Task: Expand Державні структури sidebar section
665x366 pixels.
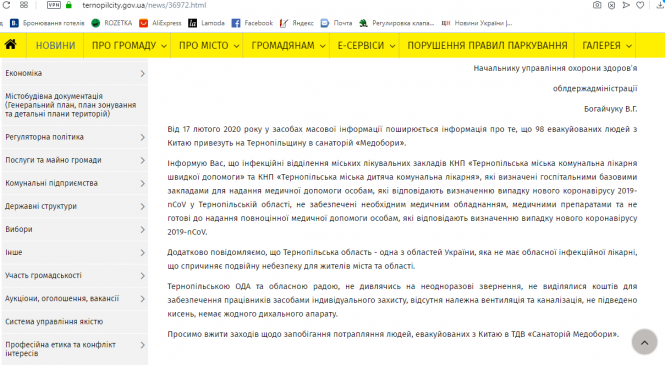Action: pyautogui.click(x=75, y=207)
